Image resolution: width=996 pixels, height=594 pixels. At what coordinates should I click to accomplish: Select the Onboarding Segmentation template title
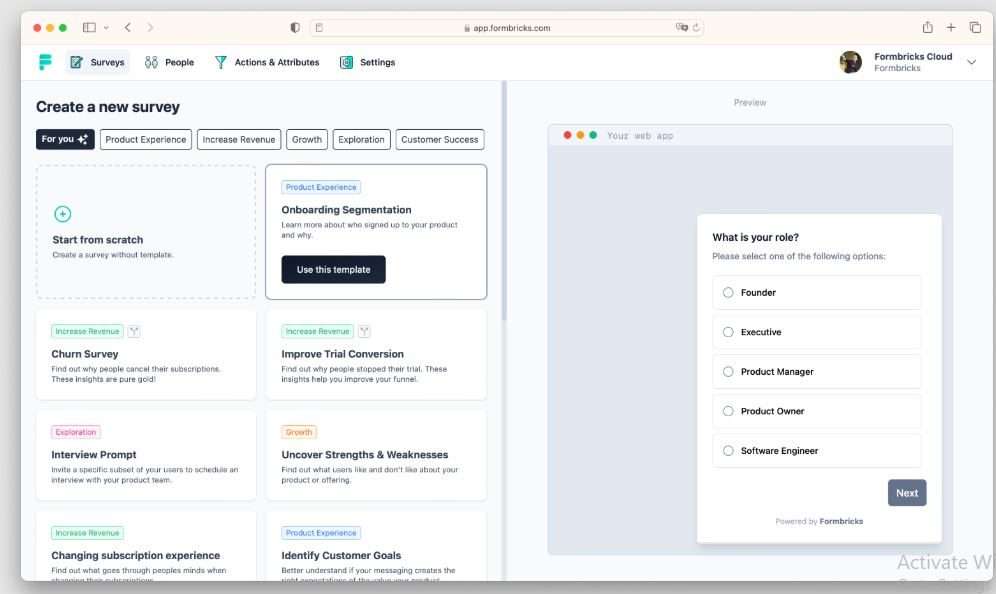coord(346,210)
